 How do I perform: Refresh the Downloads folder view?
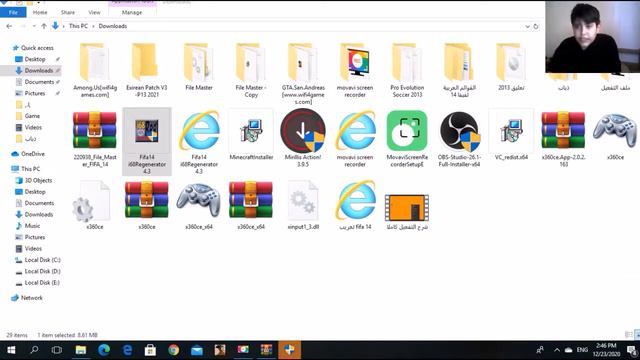pyautogui.click(x=536, y=26)
